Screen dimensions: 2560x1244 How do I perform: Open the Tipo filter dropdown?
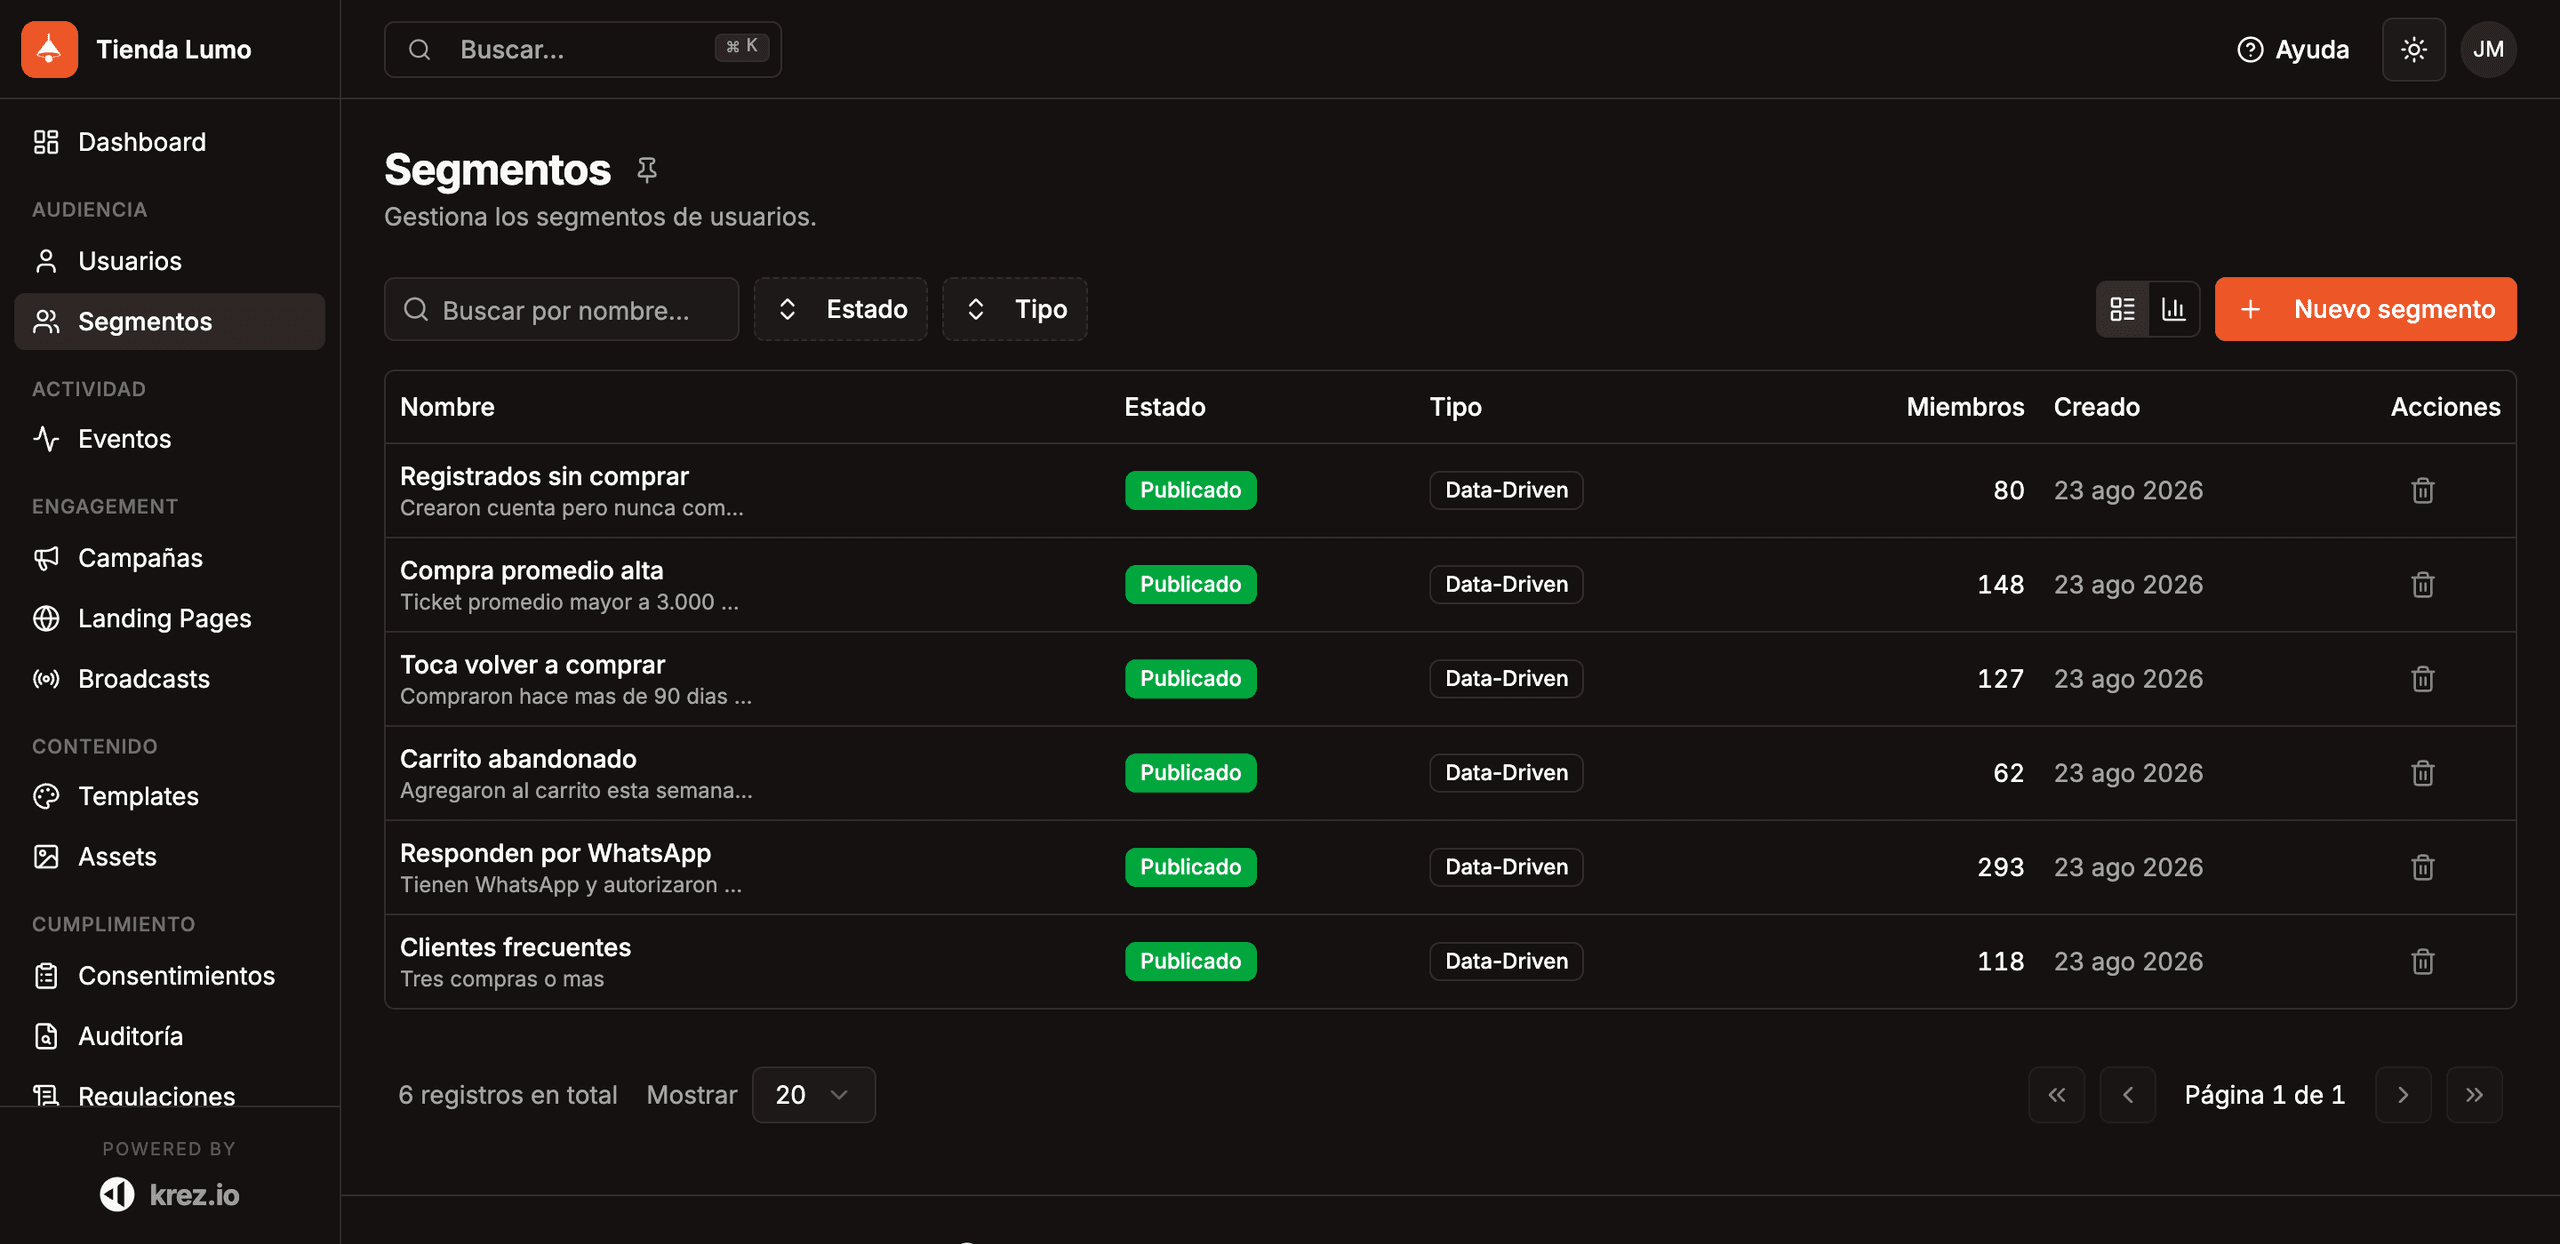tap(1015, 309)
